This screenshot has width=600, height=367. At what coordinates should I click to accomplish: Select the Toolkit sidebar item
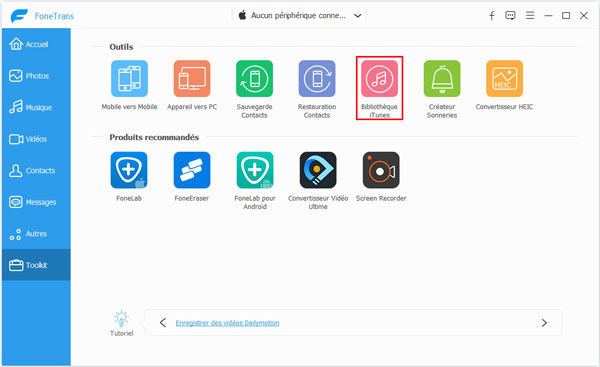(x=36, y=265)
